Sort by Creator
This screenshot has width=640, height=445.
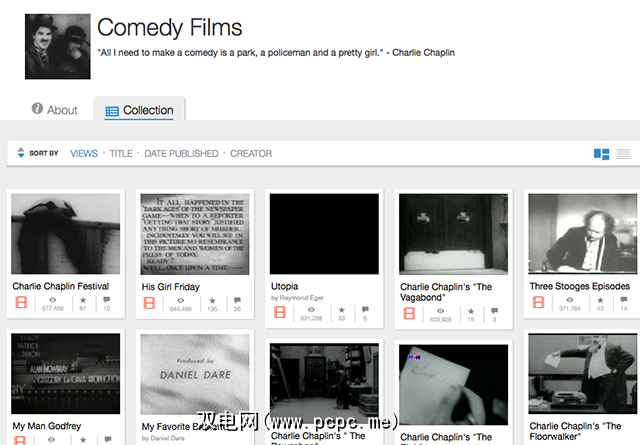251,154
